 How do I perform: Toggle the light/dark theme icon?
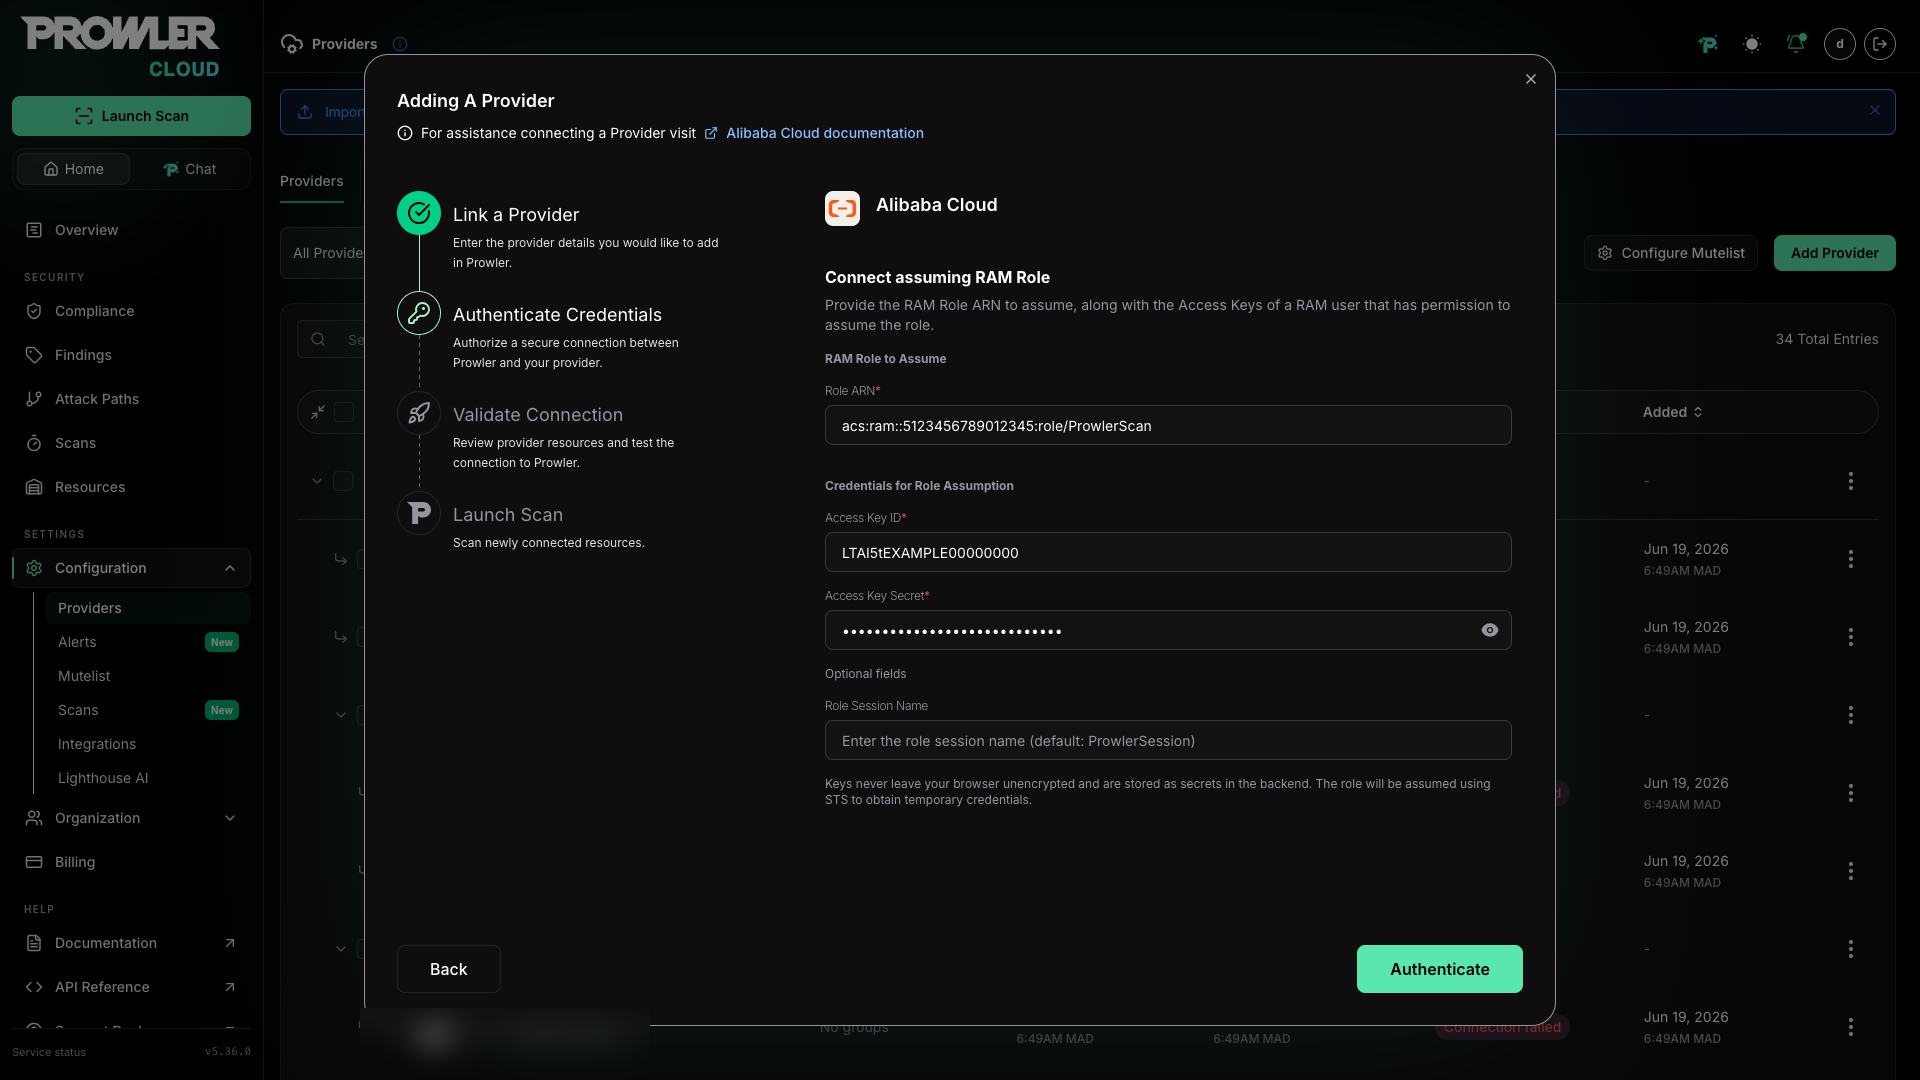1752,44
